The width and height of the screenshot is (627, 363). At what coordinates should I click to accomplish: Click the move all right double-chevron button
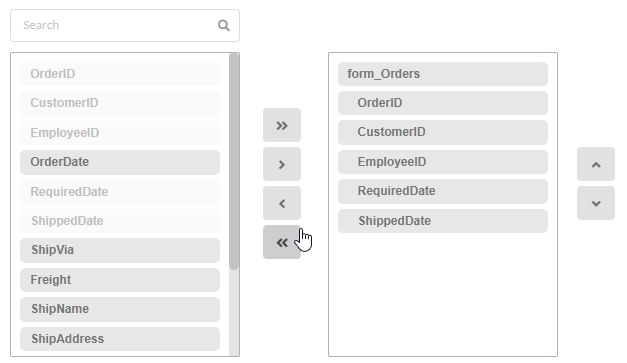[282, 125]
